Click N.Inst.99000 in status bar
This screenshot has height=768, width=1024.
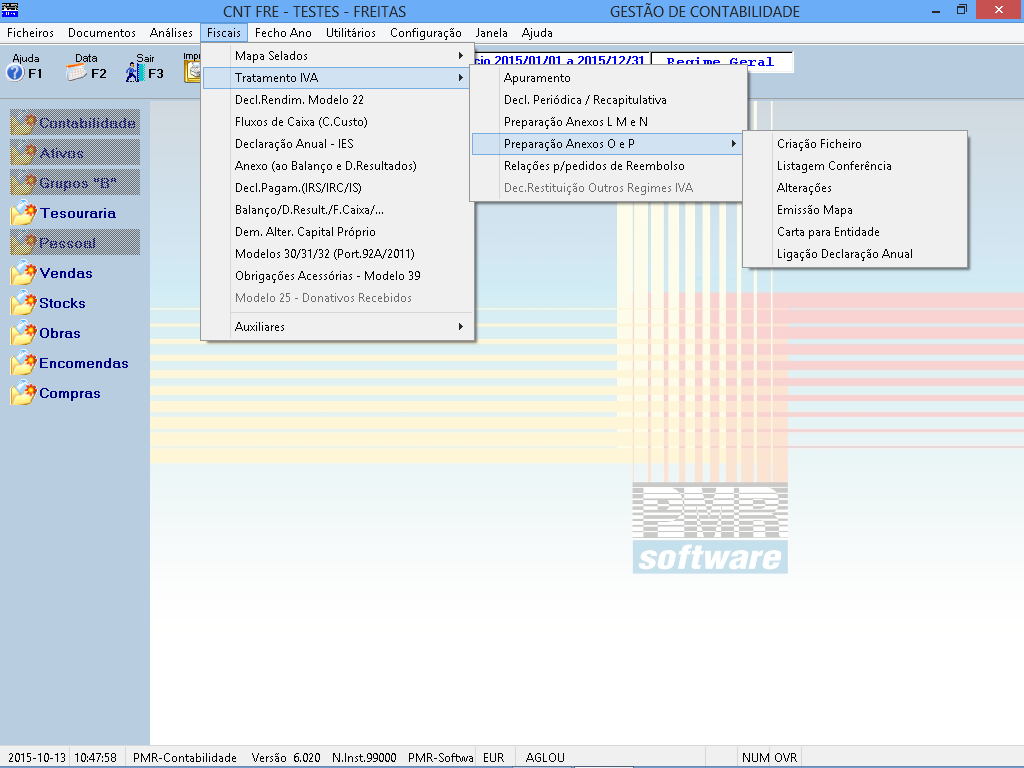[364, 758]
